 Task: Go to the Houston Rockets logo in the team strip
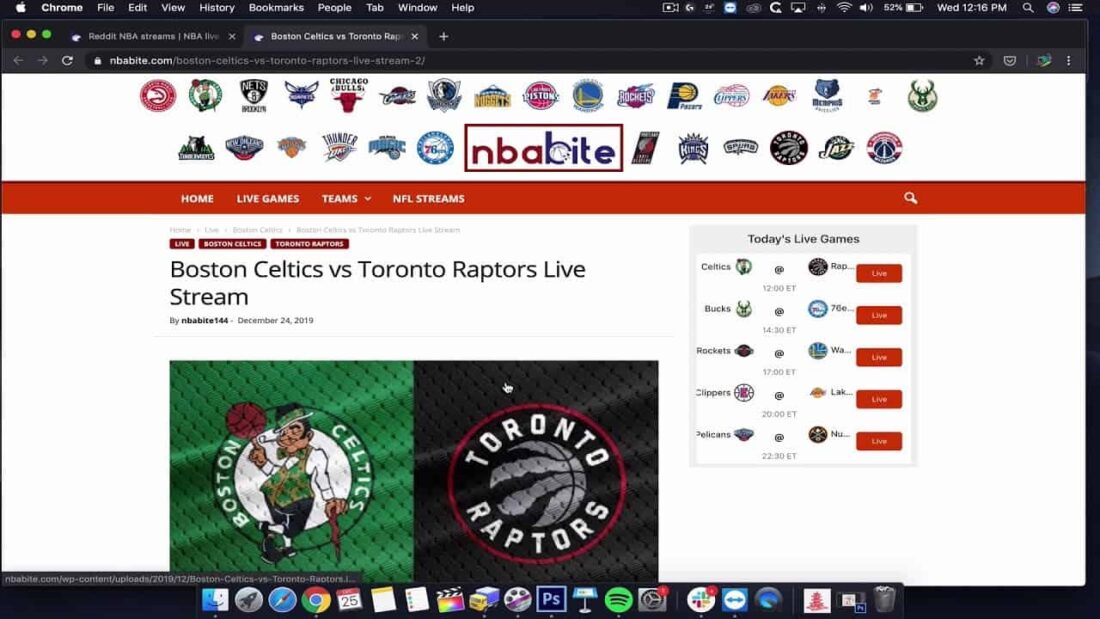point(636,96)
